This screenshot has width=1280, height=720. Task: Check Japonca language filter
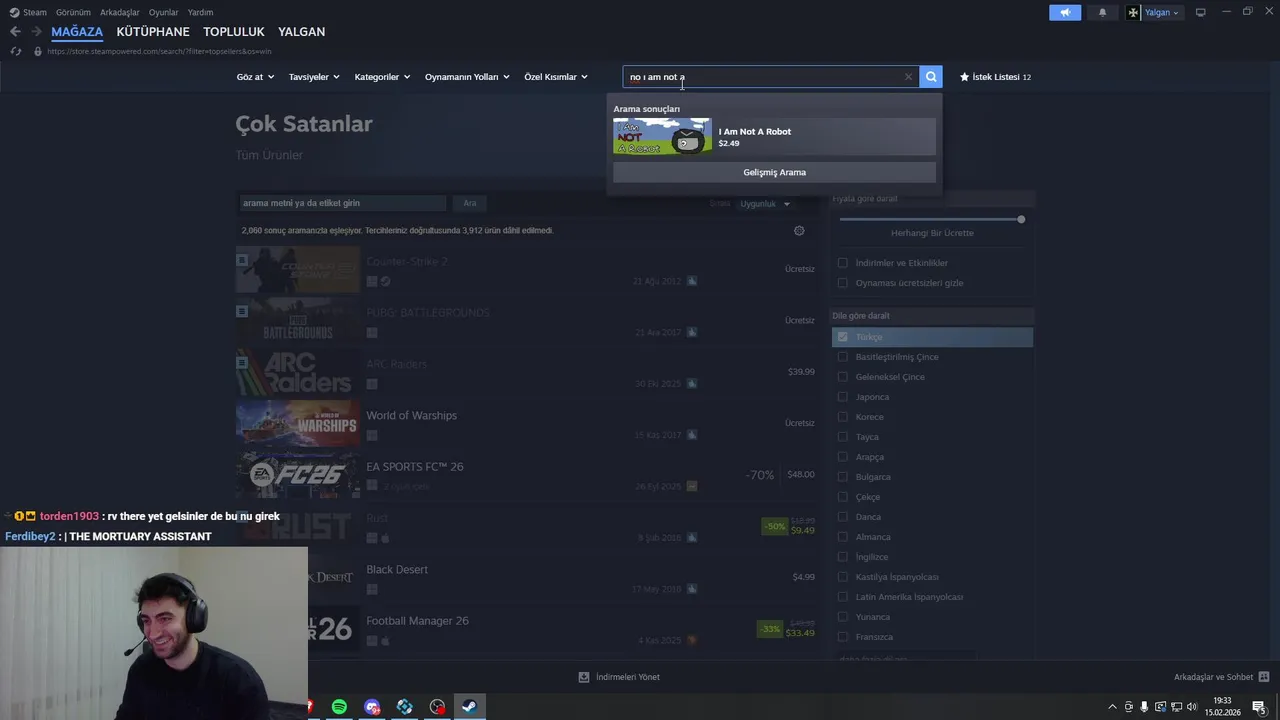(x=842, y=397)
